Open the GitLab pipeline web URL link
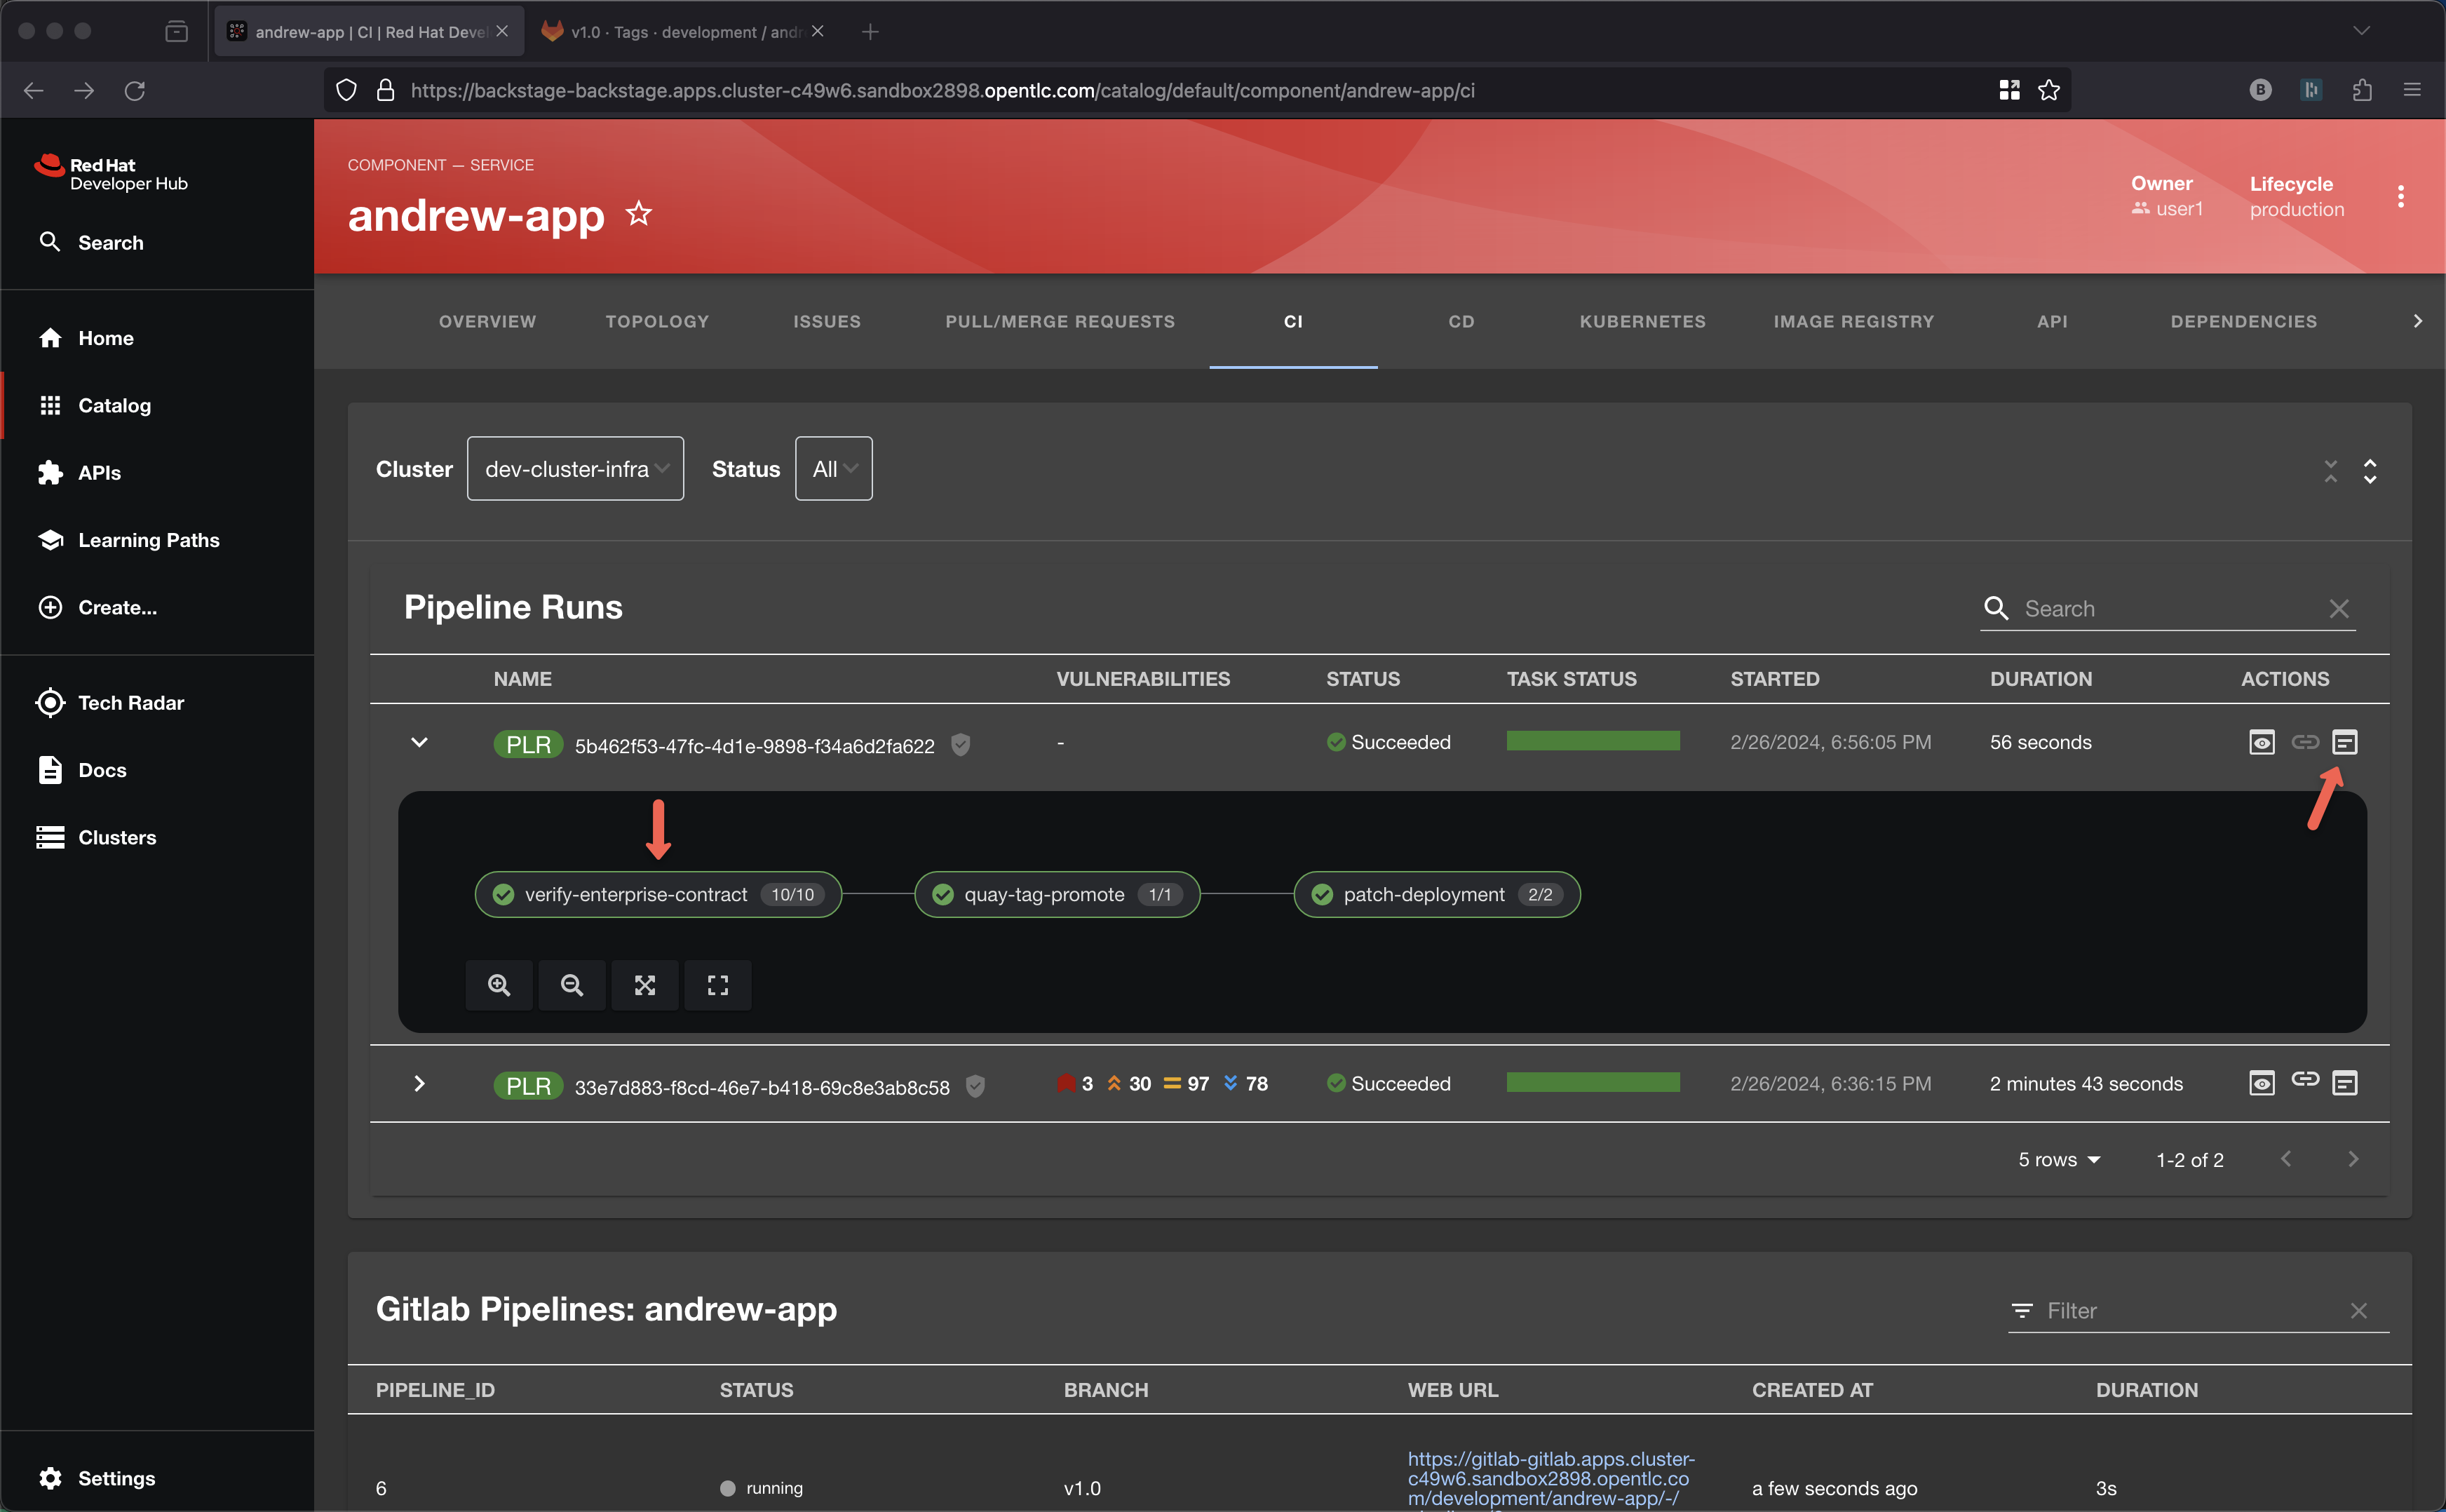The image size is (2446, 1512). coord(1549,1478)
